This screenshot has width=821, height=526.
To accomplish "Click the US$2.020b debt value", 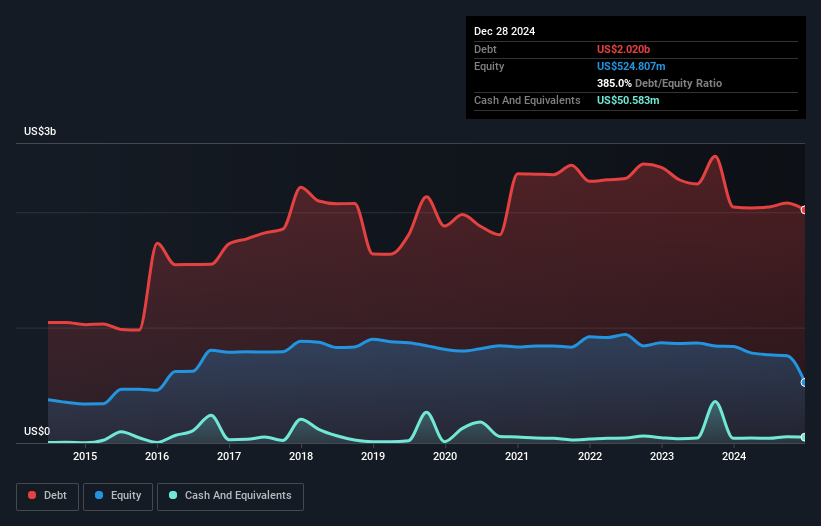I will point(623,49).
